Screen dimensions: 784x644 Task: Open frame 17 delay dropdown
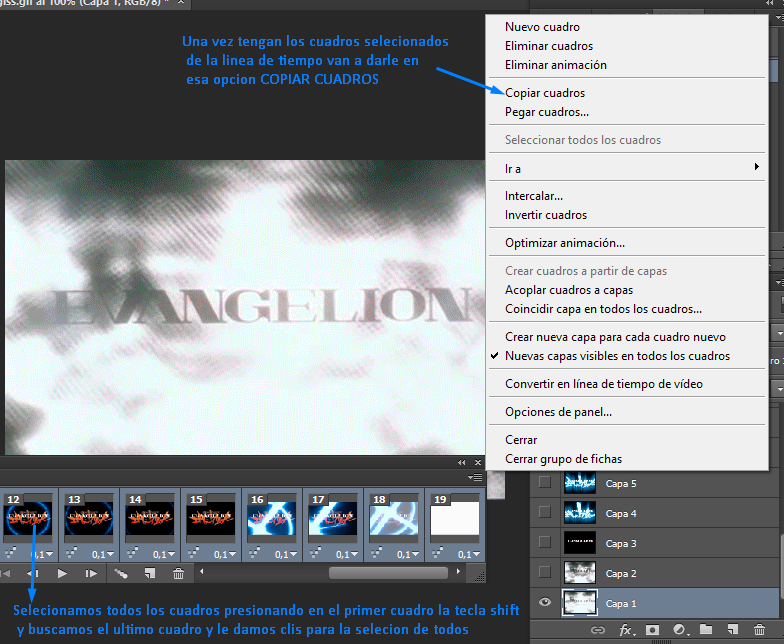point(347,554)
